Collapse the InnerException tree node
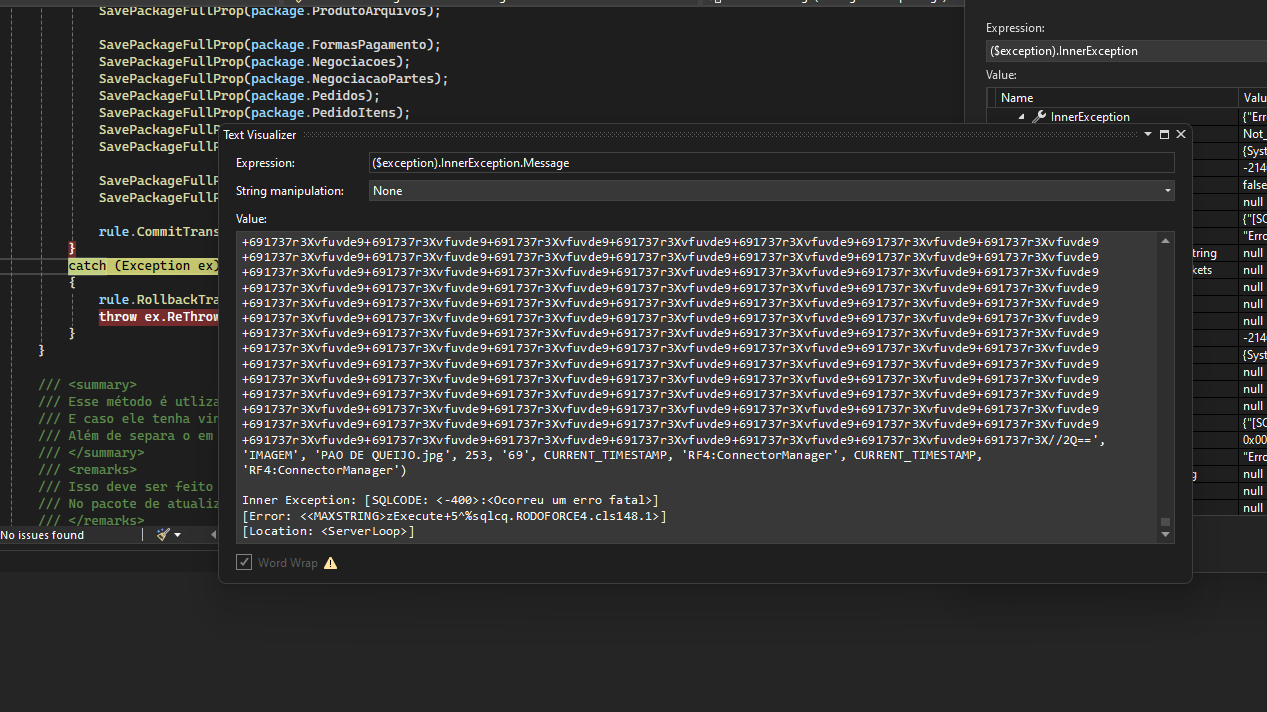This screenshot has width=1267, height=712. point(1022,117)
